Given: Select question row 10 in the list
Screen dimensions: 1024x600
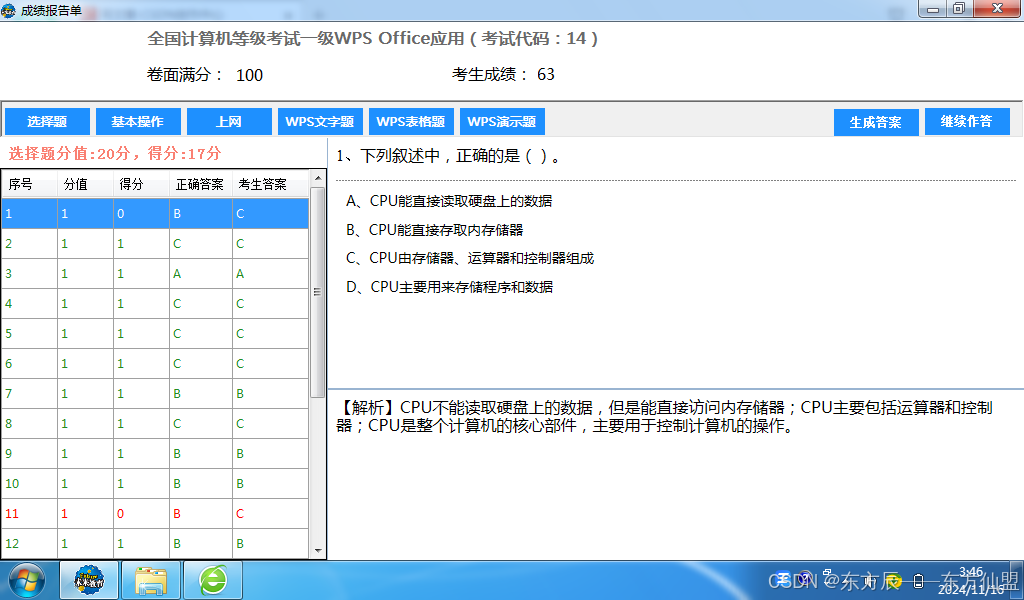Looking at the screenshot, I should tap(155, 484).
